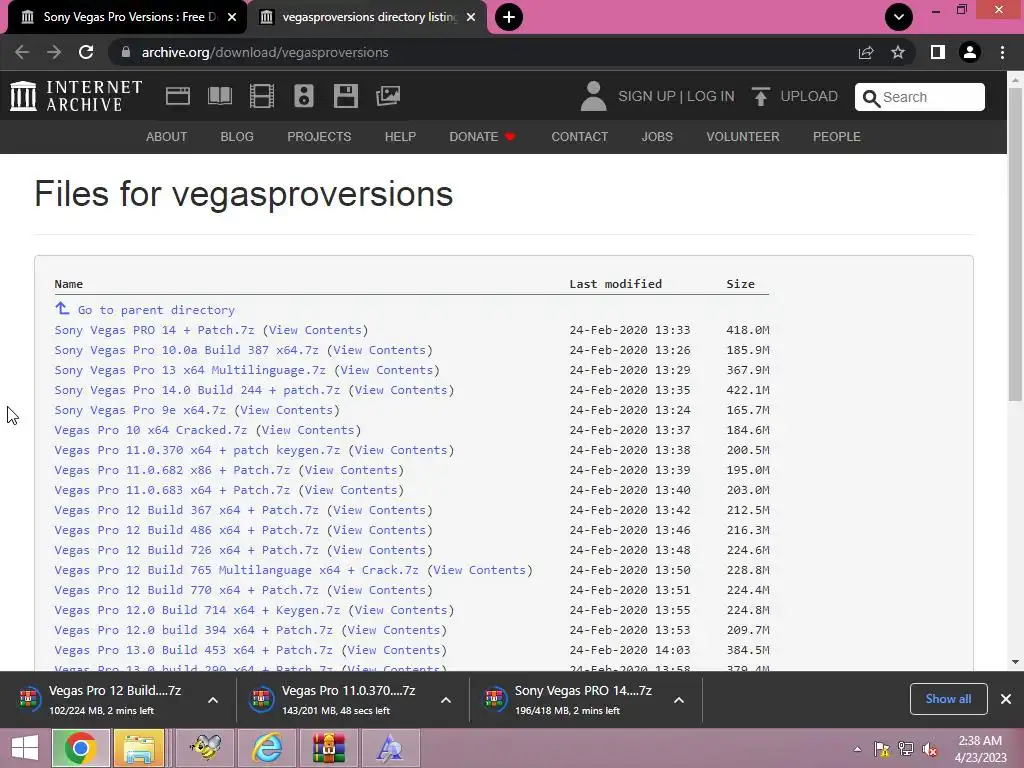The height and width of the screenshot is (768, 1024).
Task: Open Internet Explorer from the taskbar
Action: coord(268,748)
